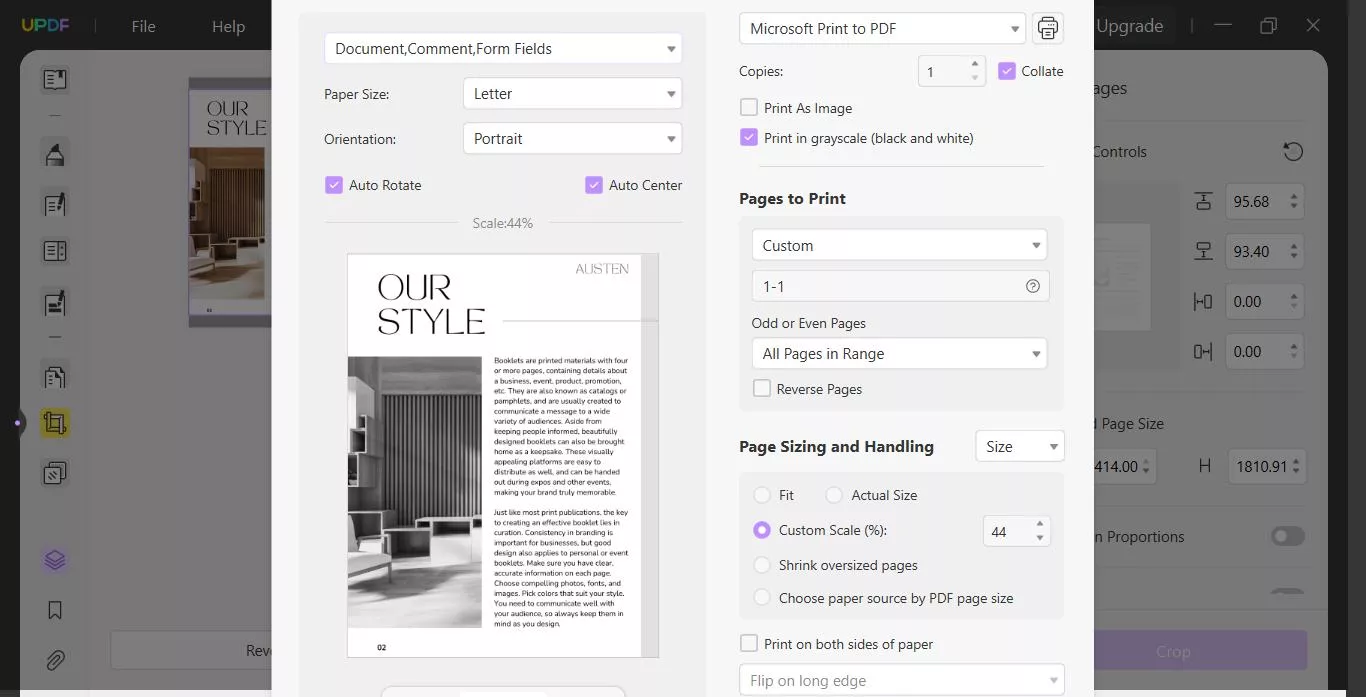This screenshot has height=697, width=1366.
Task: Open the Reader mode icon in sidebar
Action: tap(55, 79)
